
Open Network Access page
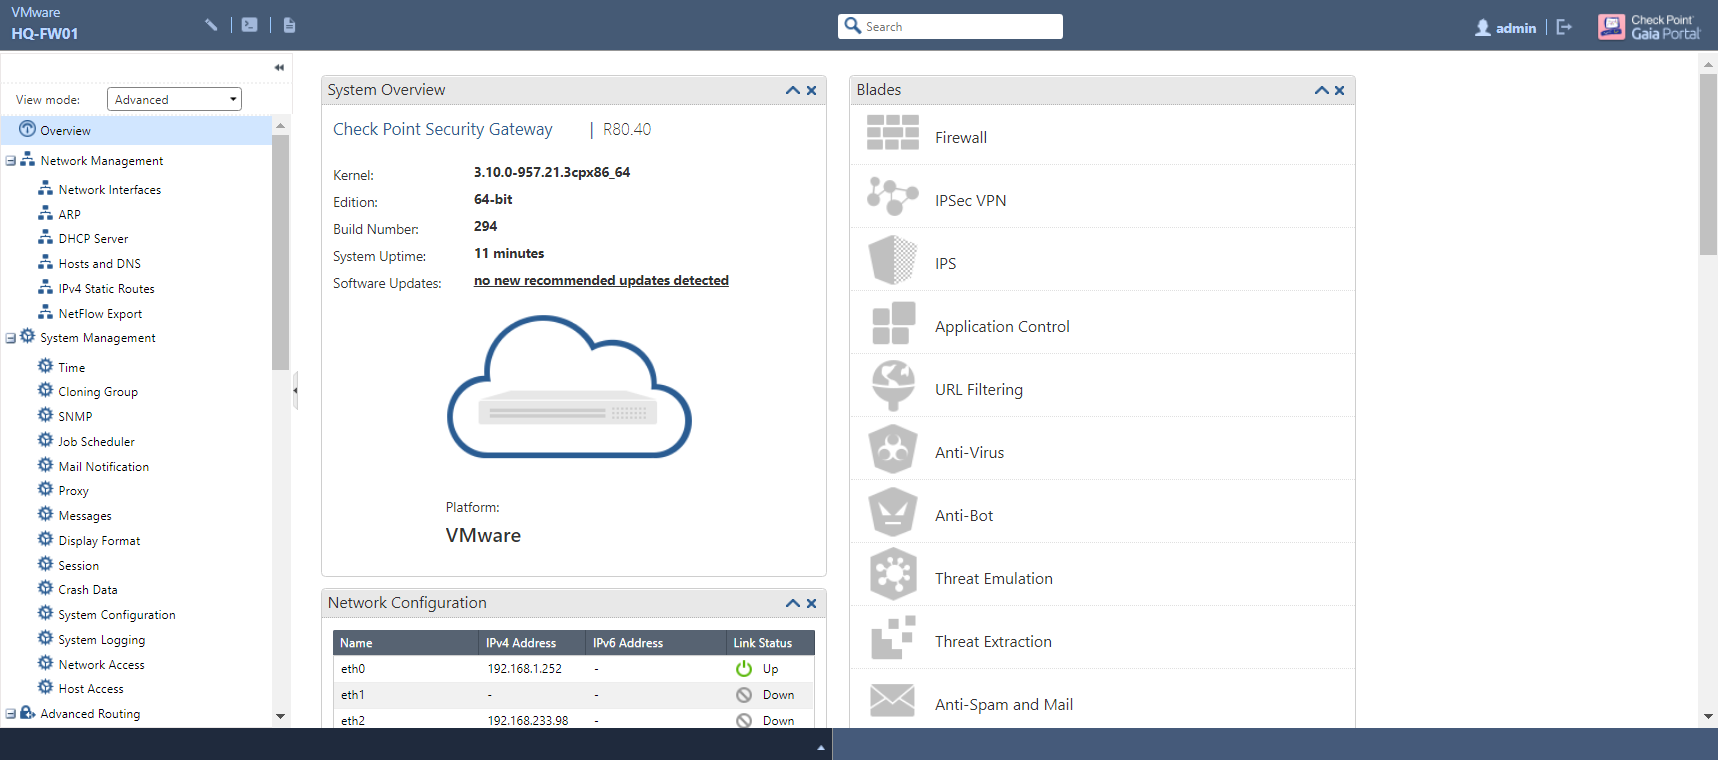101,665
